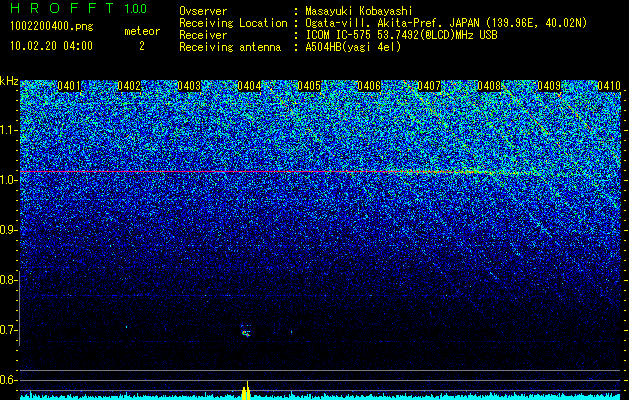The image size is (629, 400).
Task: Click the ICOM IC-575 receiver text
Action: (401, 35)
